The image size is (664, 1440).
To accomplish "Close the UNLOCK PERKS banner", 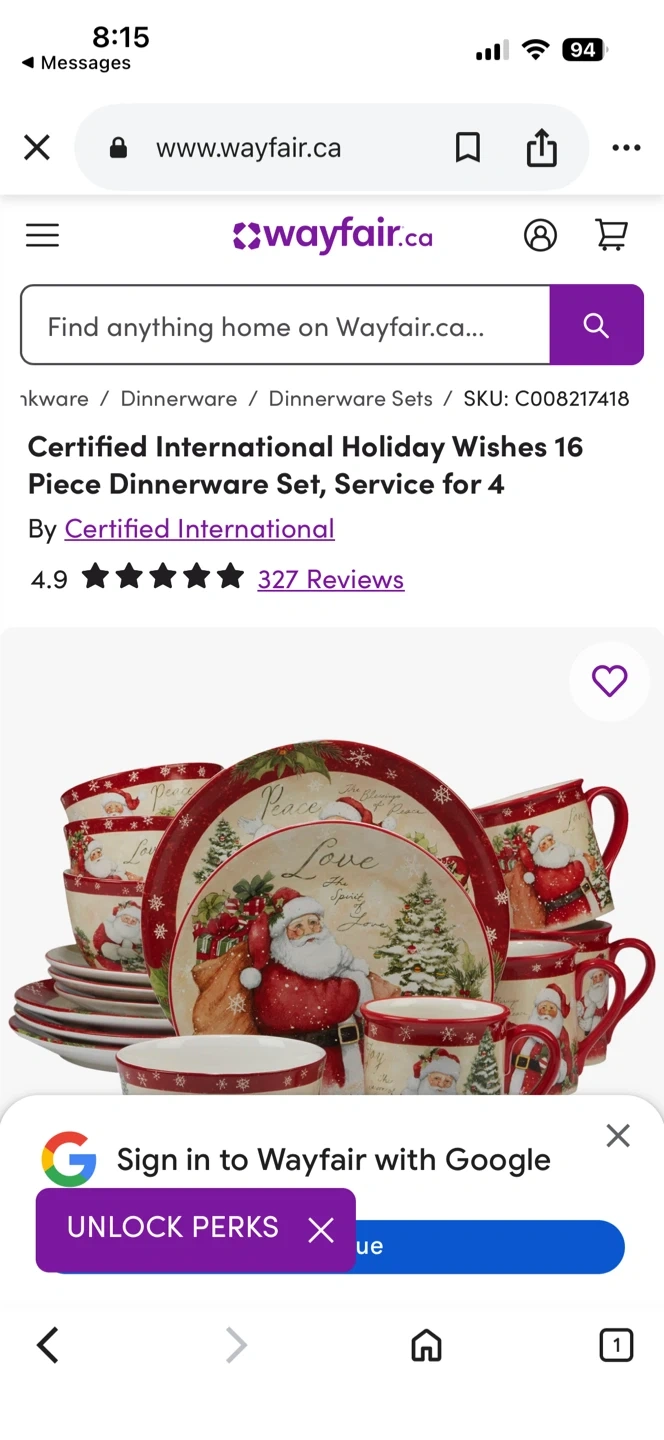I will click(x=320, y=1230).
